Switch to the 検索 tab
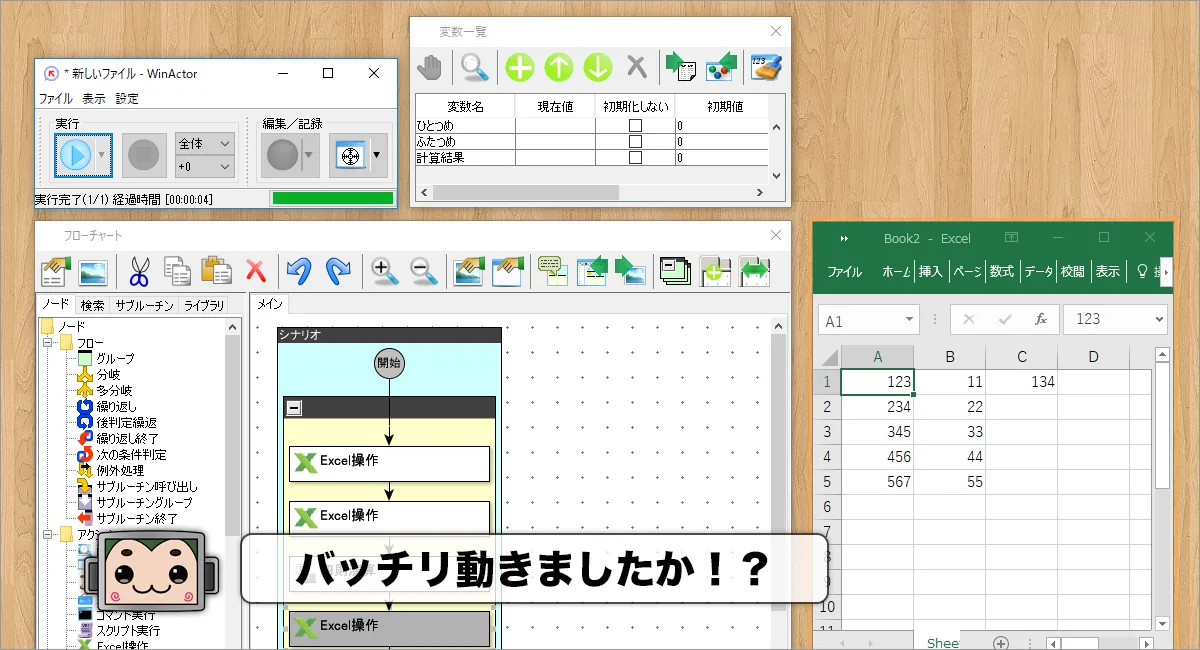 click(92, 305)
